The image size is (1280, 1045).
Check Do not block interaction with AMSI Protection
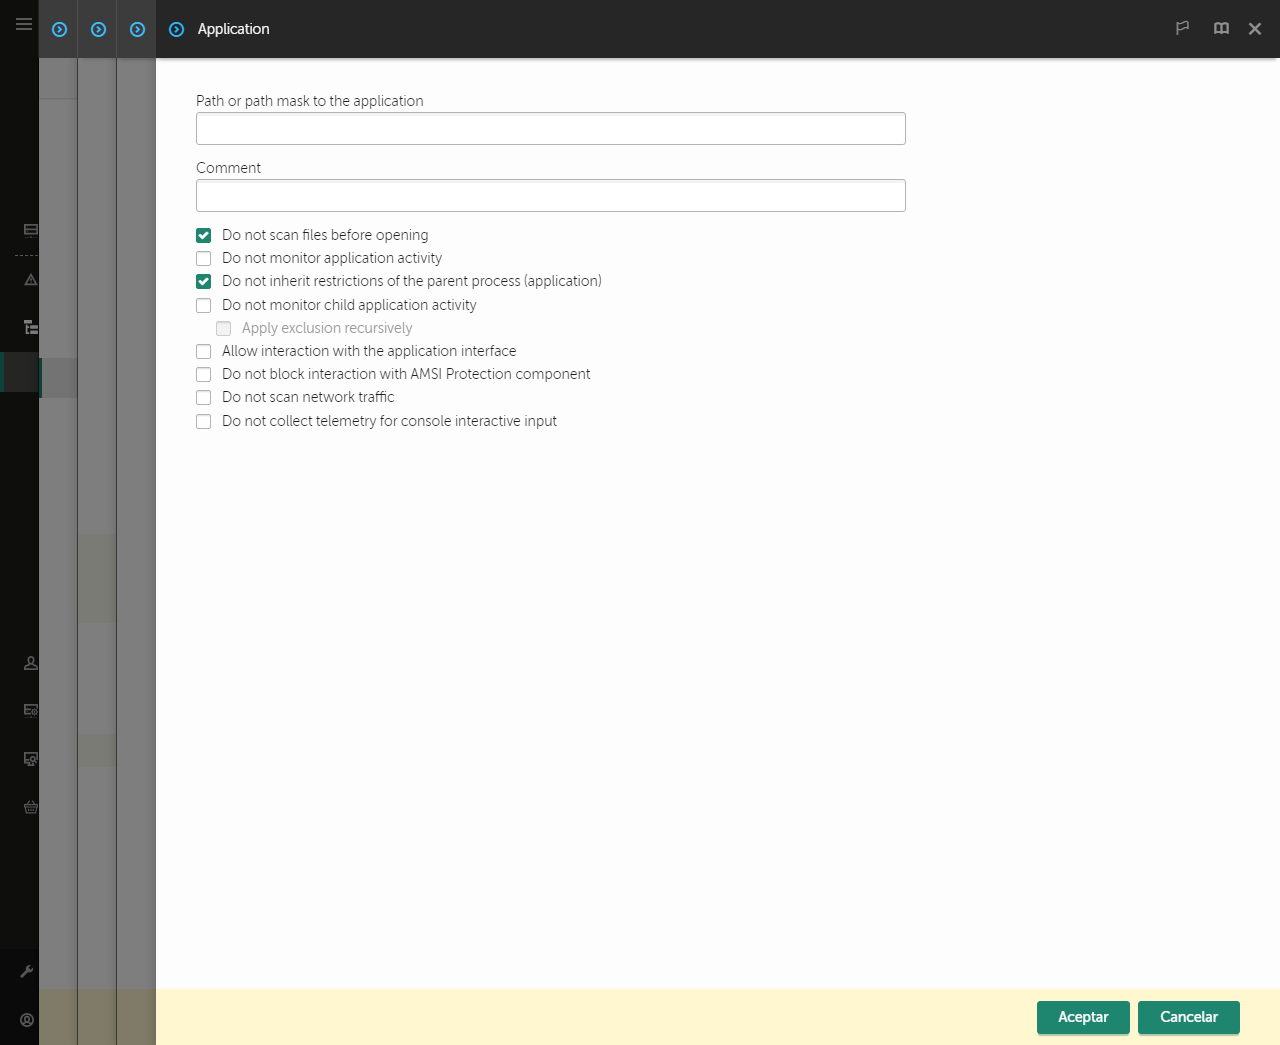pyautogui.click(x=204, y=374)
